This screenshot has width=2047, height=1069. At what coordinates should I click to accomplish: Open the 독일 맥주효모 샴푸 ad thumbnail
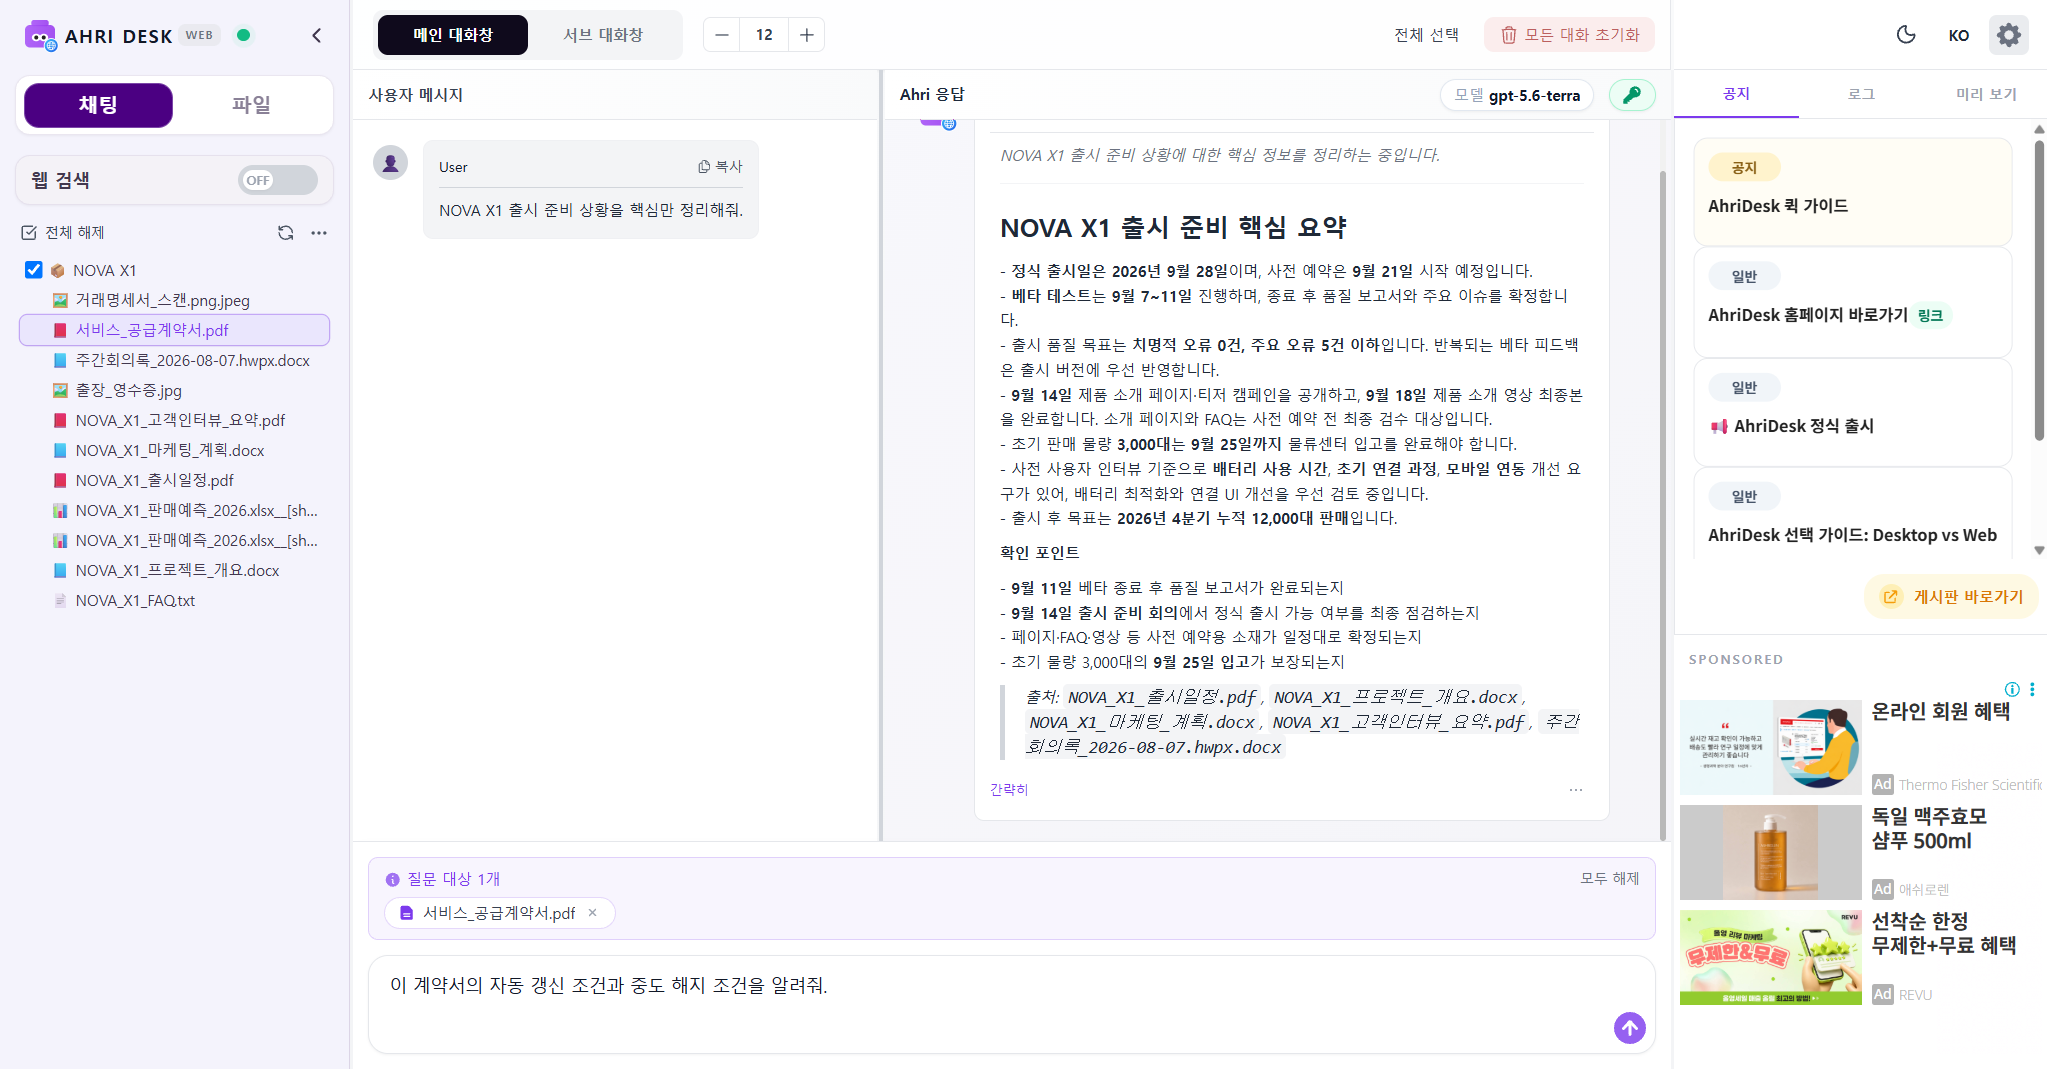tap(1770, 852)
